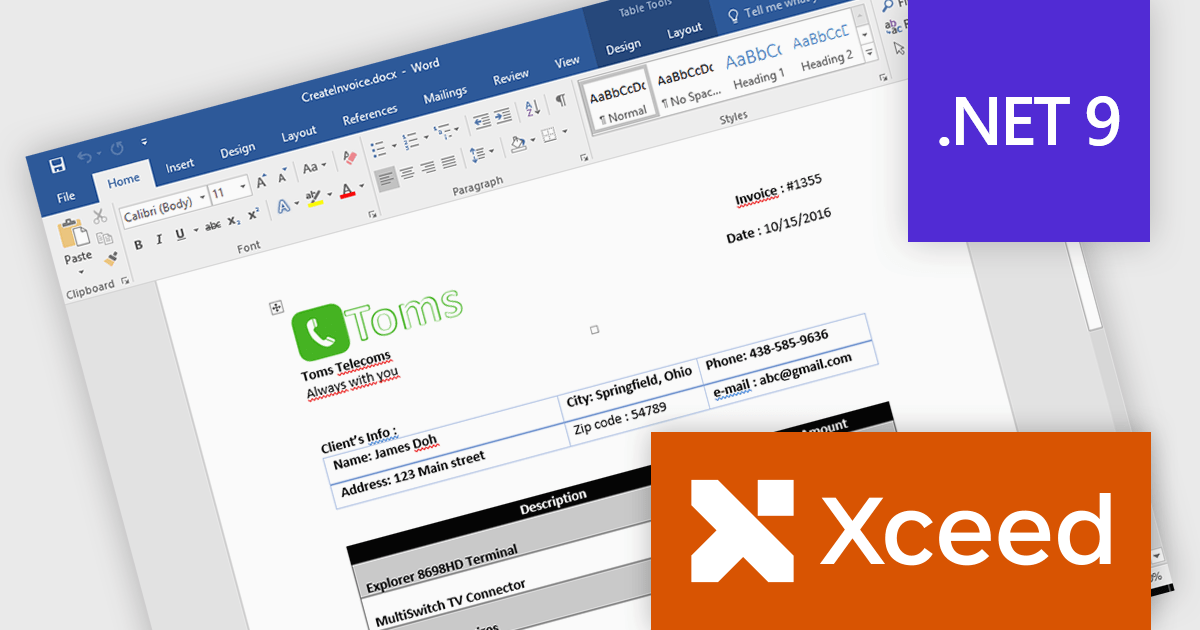The width and height of the screenshot is (1200, 630).
Task: Apply numbered list formatting
Action: coord(409,140)
